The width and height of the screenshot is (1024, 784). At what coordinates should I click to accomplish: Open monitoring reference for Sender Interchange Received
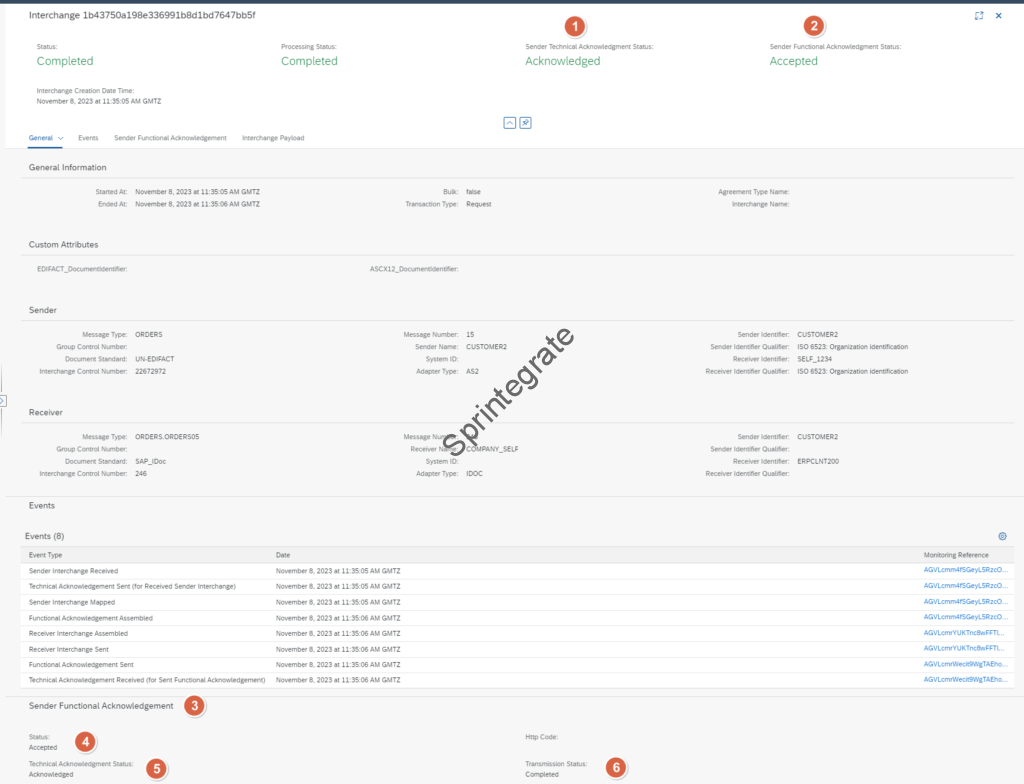pos(965,570)
